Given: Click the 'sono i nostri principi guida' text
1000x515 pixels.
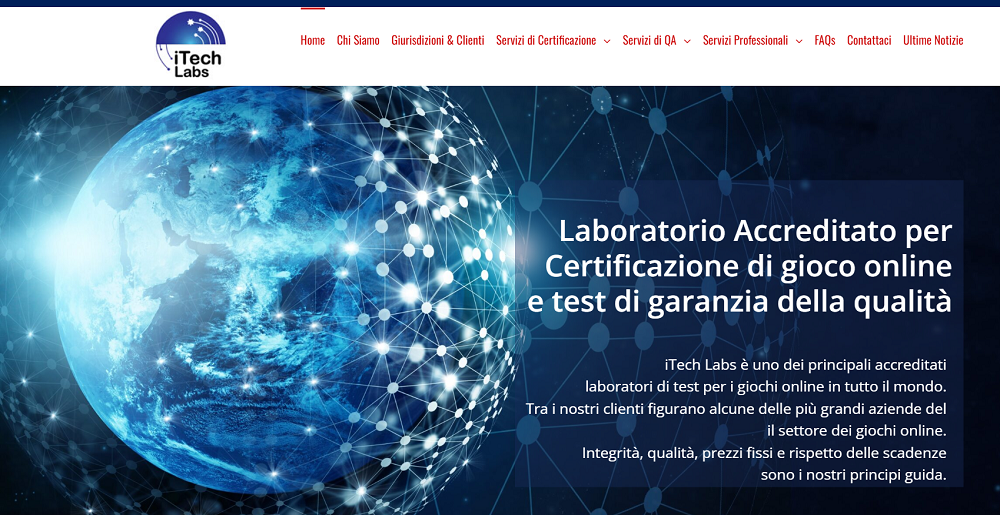Looking at the screenshot, I should coord(853,475).
